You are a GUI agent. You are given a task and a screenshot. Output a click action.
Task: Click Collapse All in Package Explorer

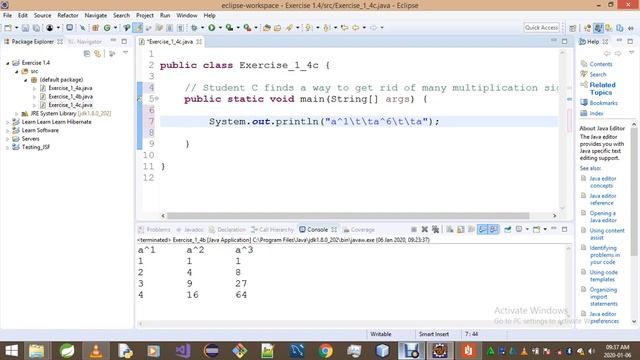tap(87, 53)
